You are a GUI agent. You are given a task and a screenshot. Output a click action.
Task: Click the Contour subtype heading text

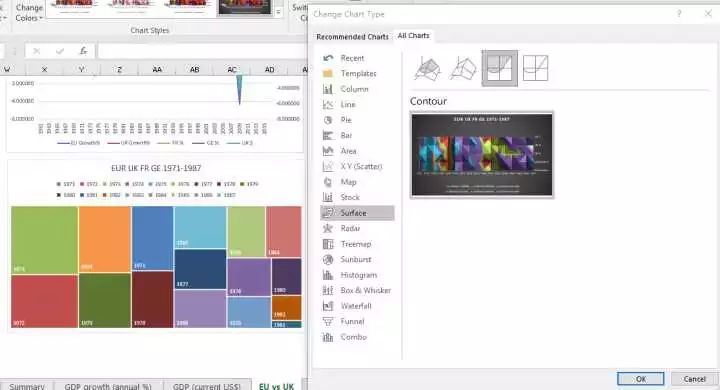428,101
